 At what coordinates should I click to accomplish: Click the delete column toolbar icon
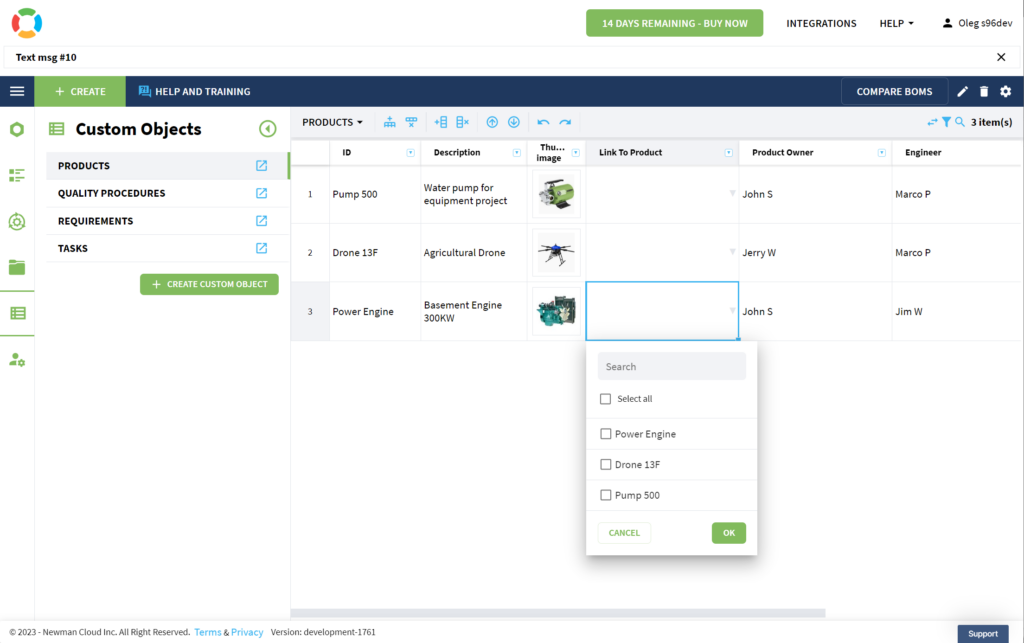[x=462, y=122]
